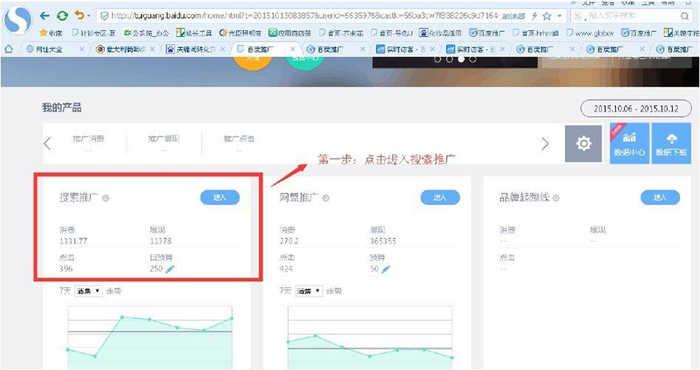
Task: Close the active 百度推广 tab
Action: tap(293, 49)
